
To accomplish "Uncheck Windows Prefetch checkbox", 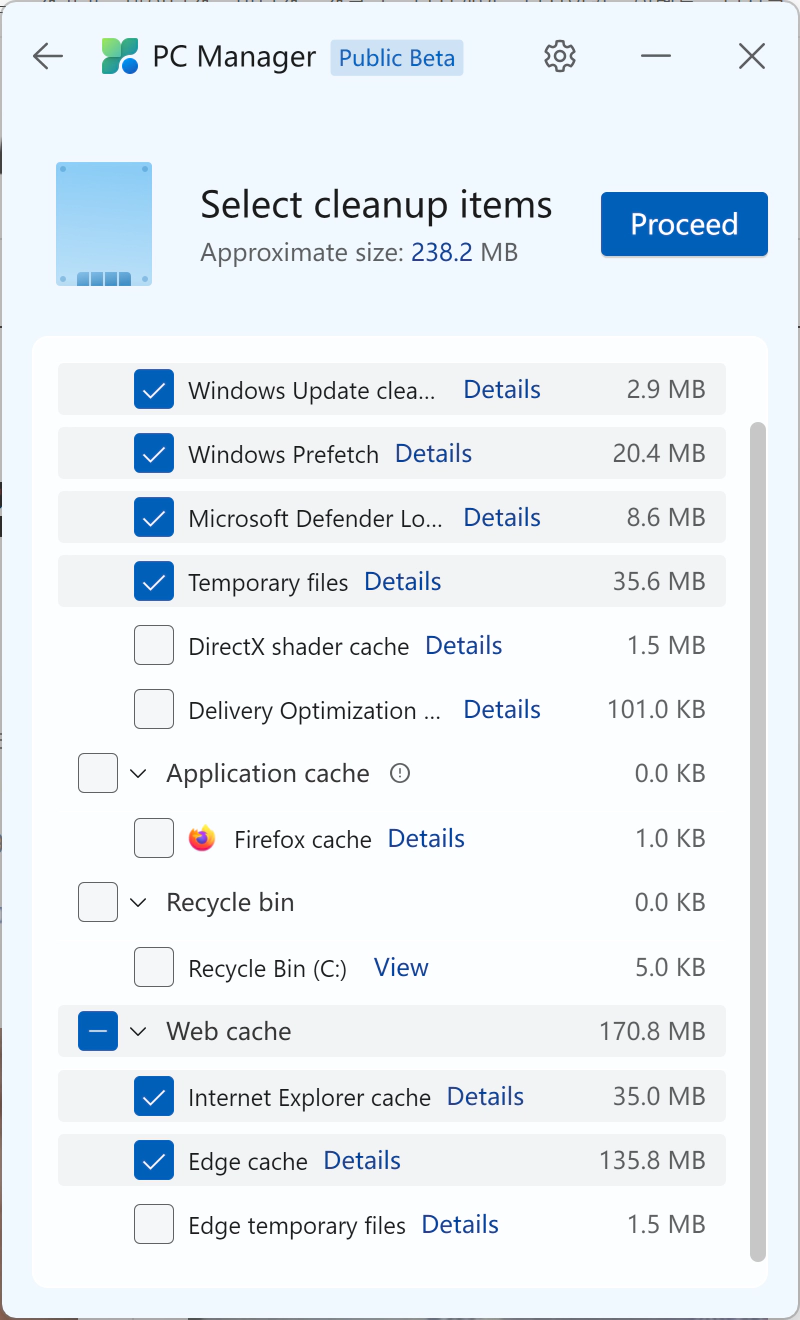I will 154,454.
